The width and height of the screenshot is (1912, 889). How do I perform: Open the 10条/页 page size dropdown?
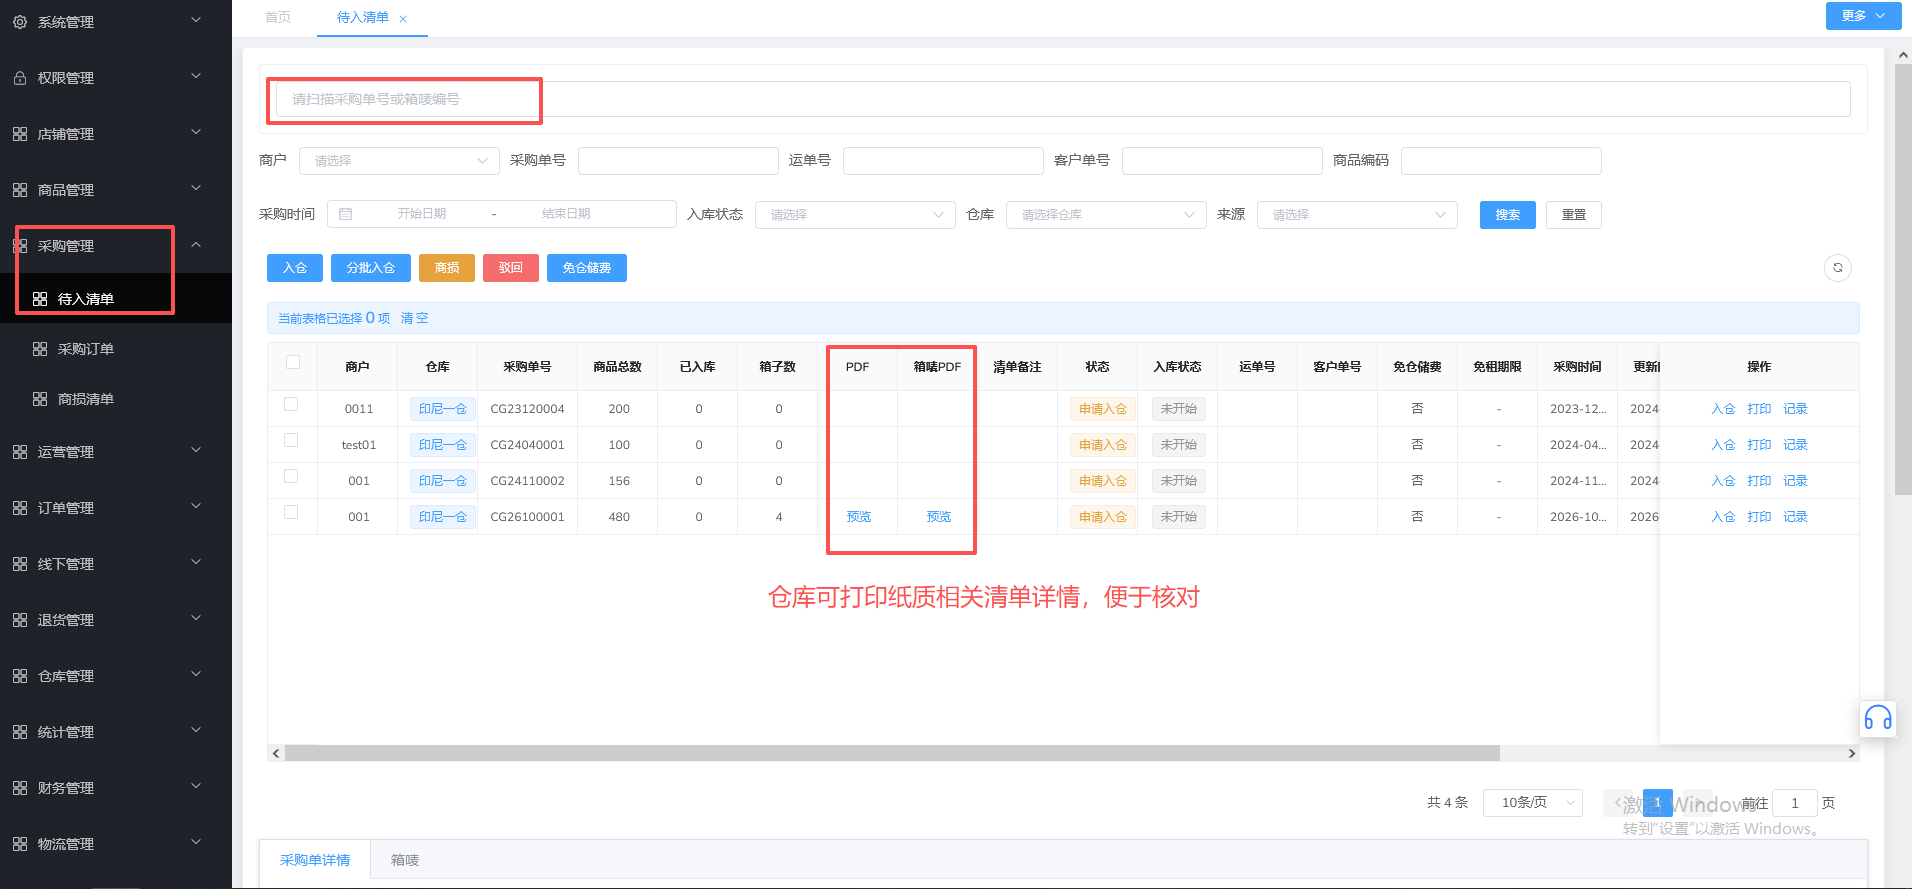point(1533,802)
